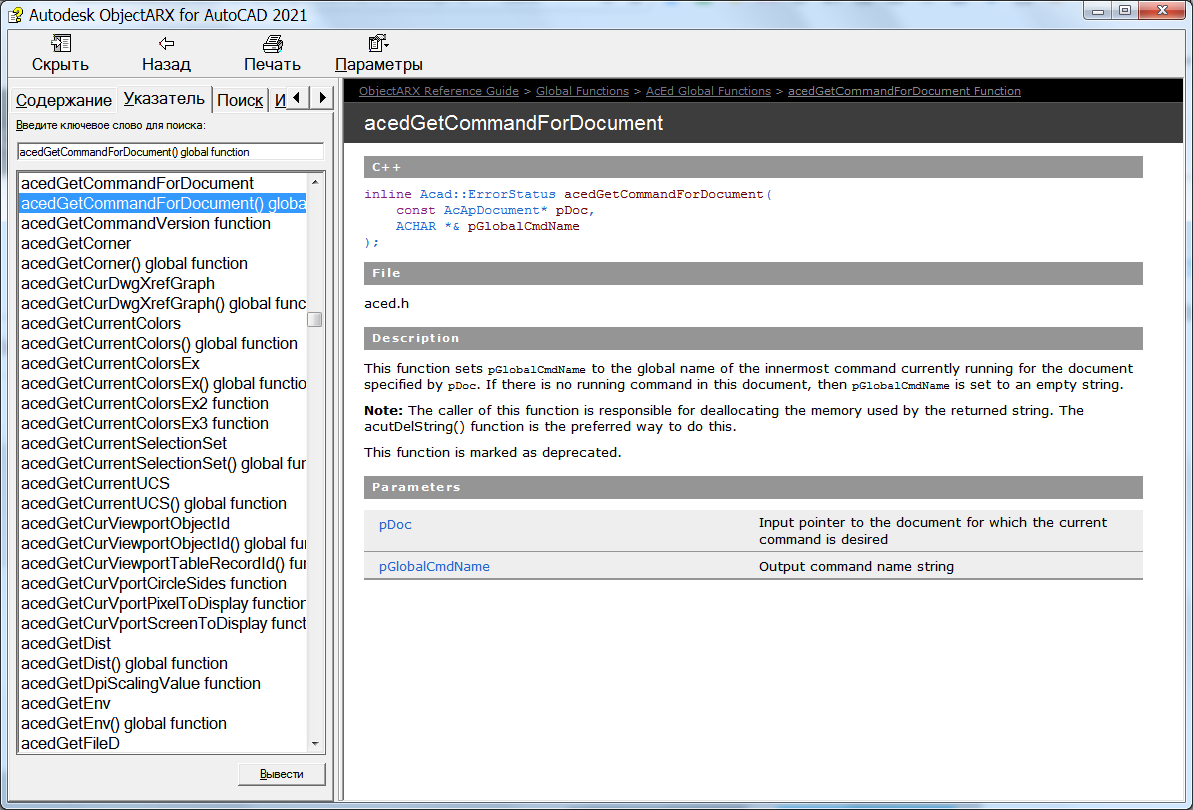Select the acedGetEnv entry
1193x810 pixels.
[x=163, y=704]
